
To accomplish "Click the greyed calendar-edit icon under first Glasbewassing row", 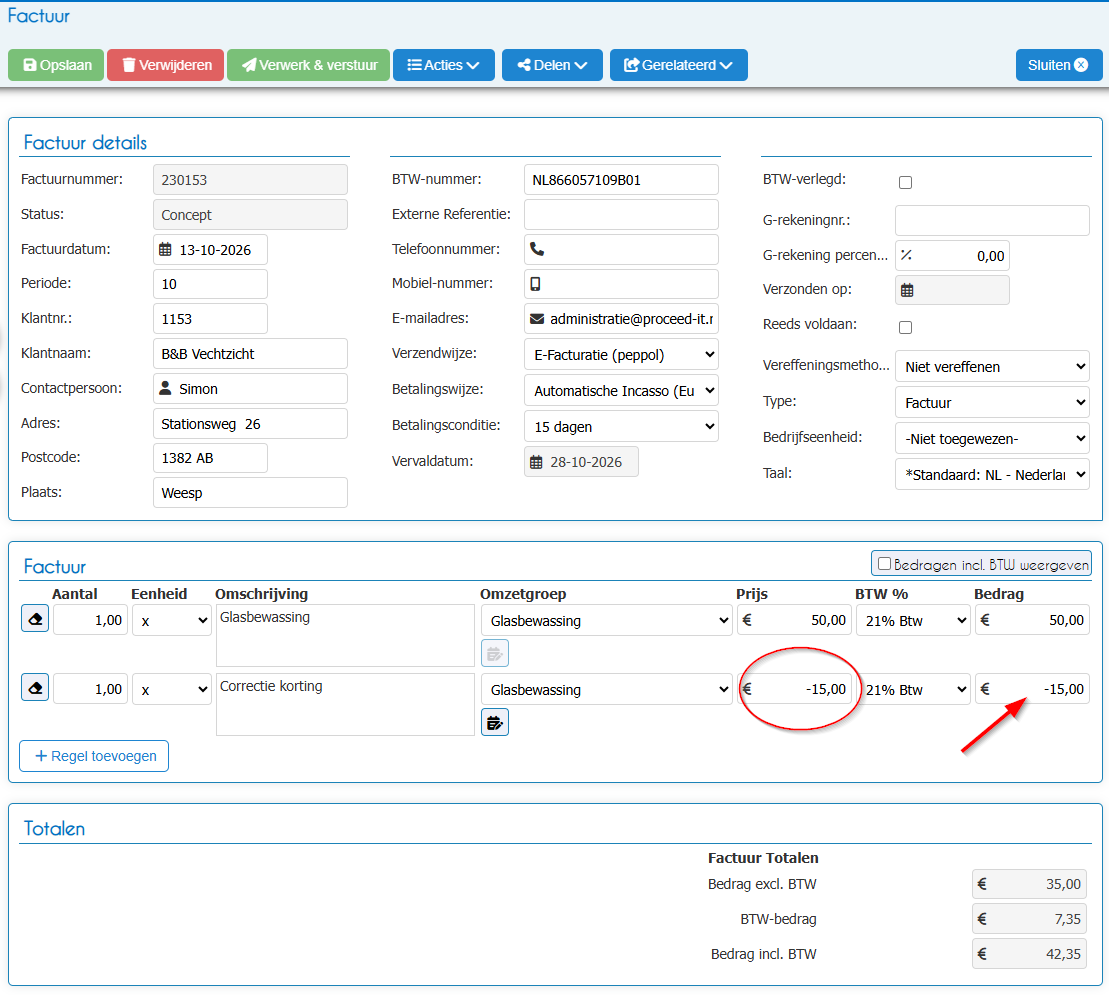I will click(495, 653).
